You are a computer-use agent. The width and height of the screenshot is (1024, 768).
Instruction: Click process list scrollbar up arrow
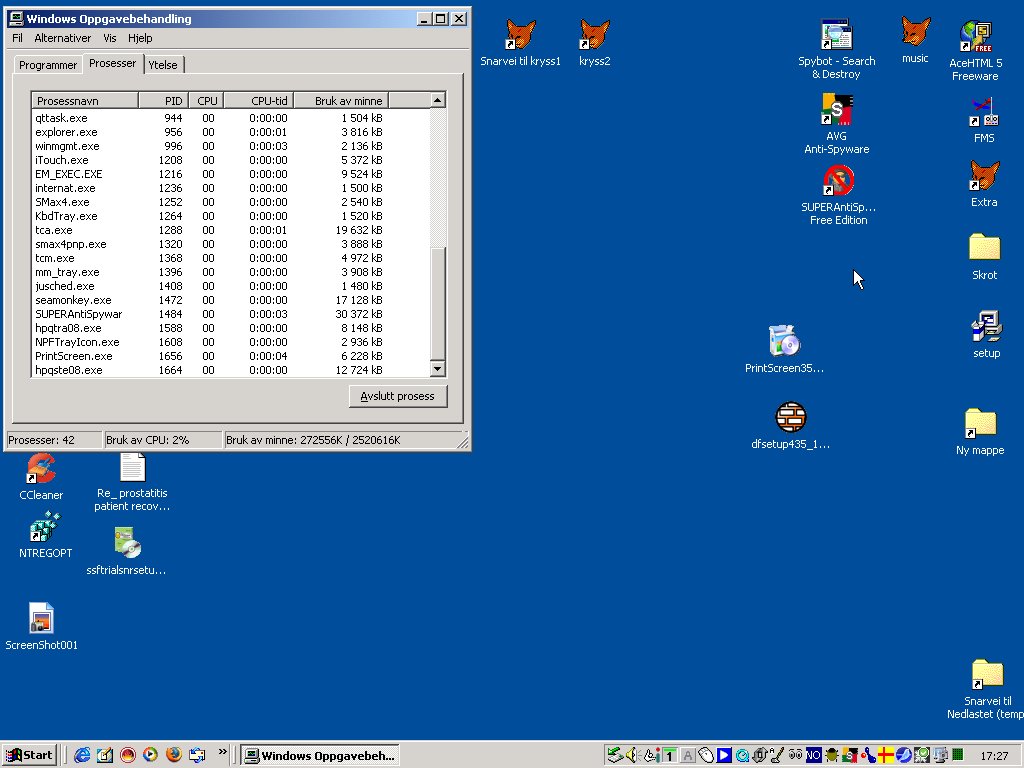[x=438, y=100]
